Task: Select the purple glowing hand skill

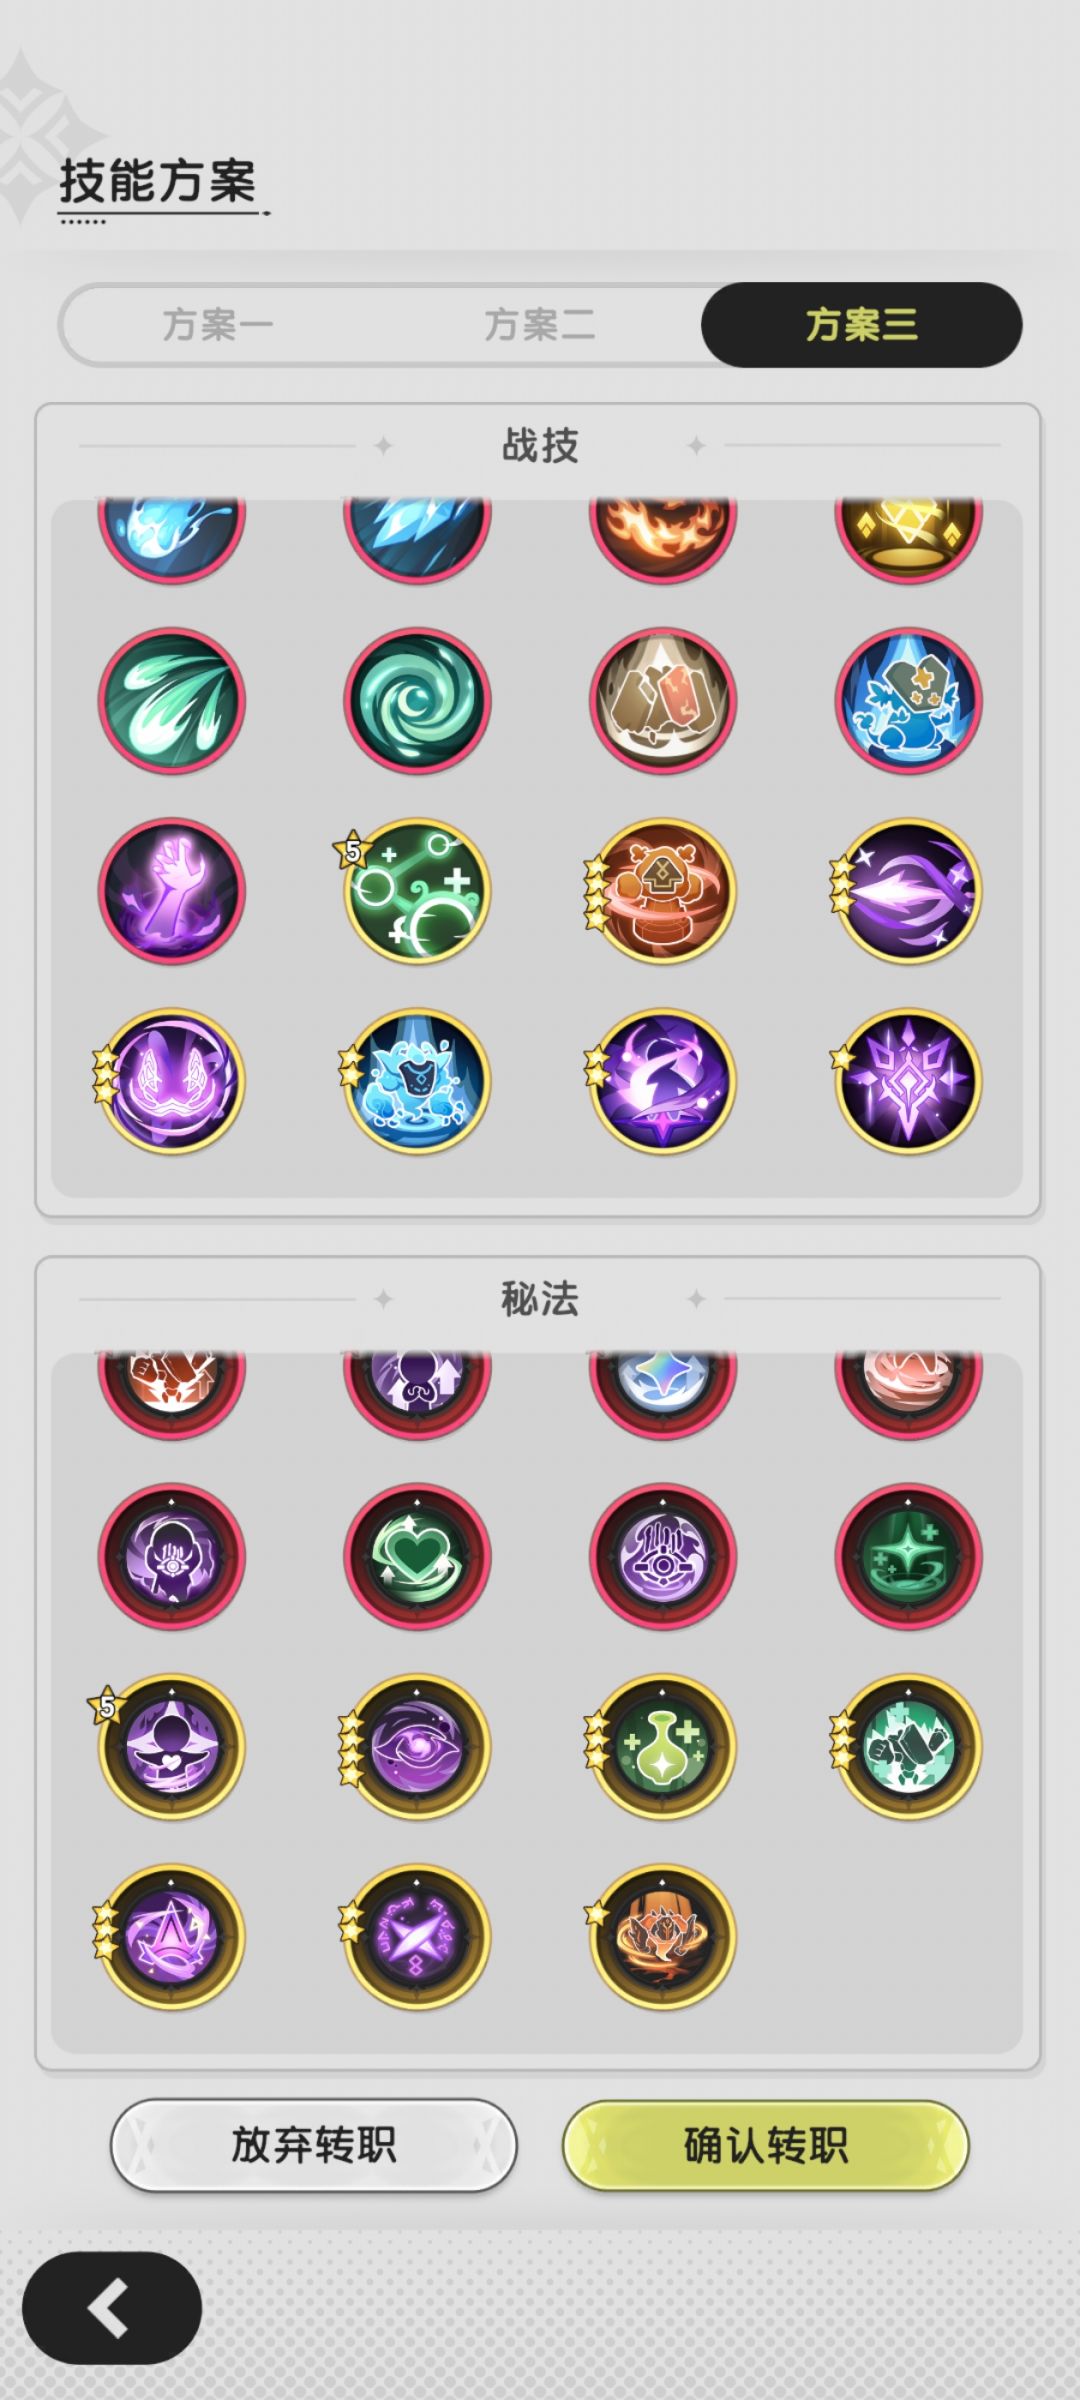Action: [x=171, y=891]
